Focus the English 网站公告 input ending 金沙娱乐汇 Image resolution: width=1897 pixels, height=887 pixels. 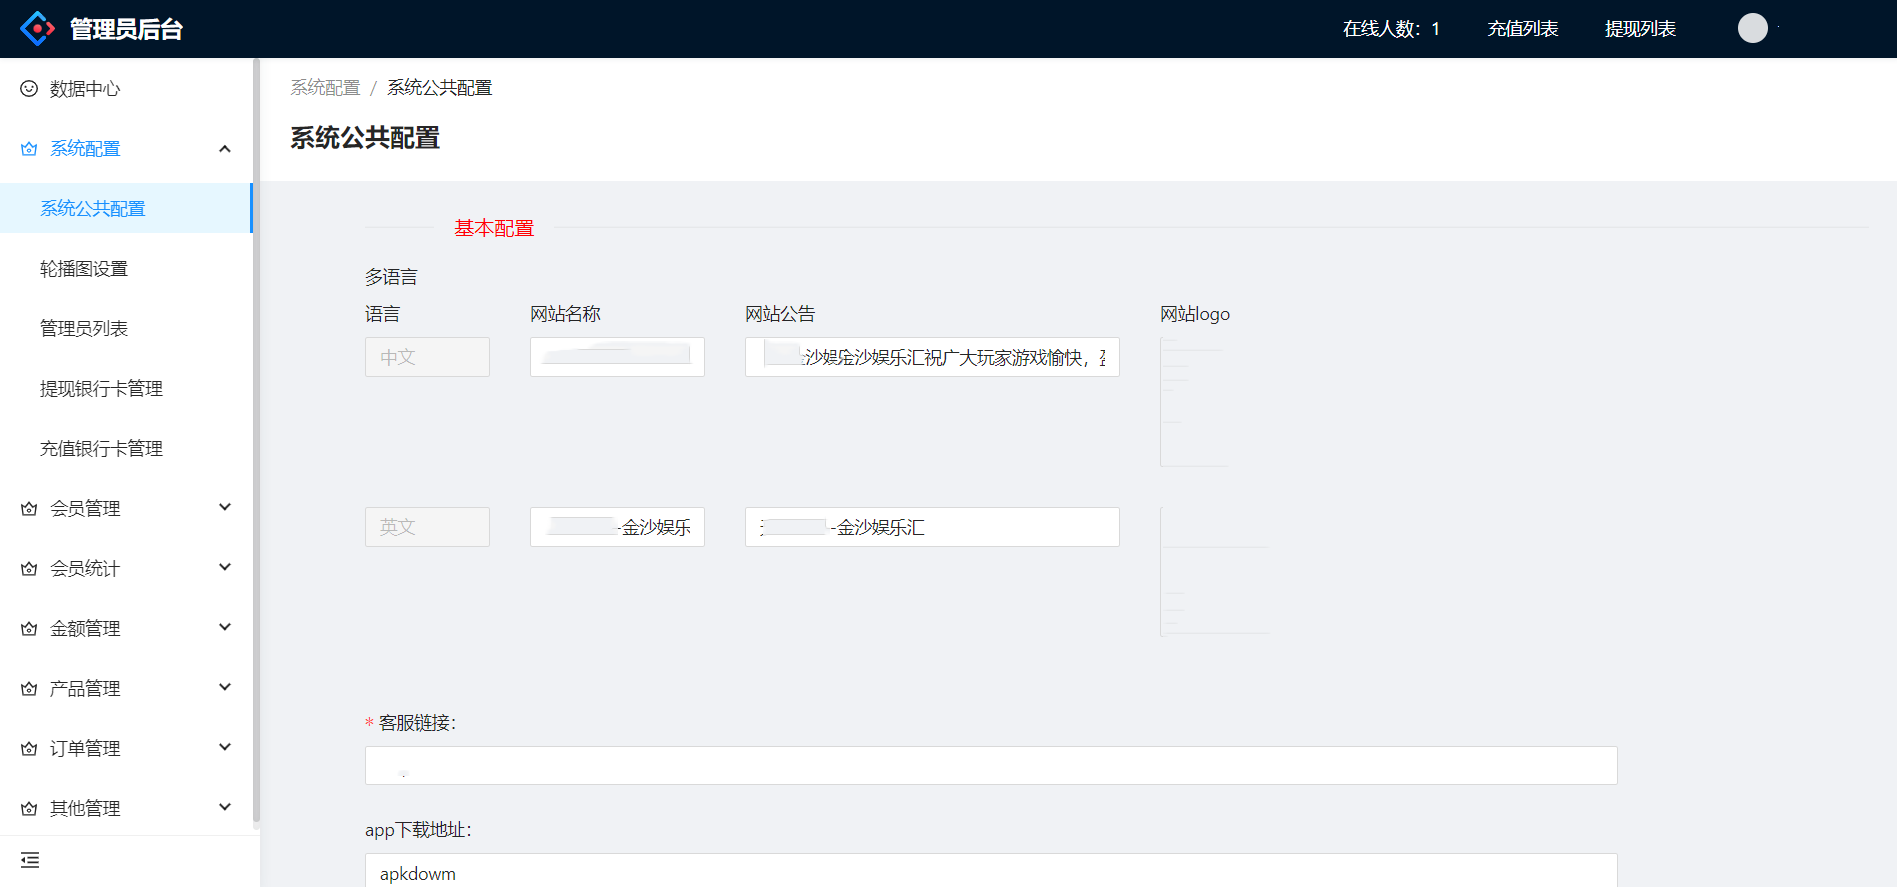pos(932,527)
